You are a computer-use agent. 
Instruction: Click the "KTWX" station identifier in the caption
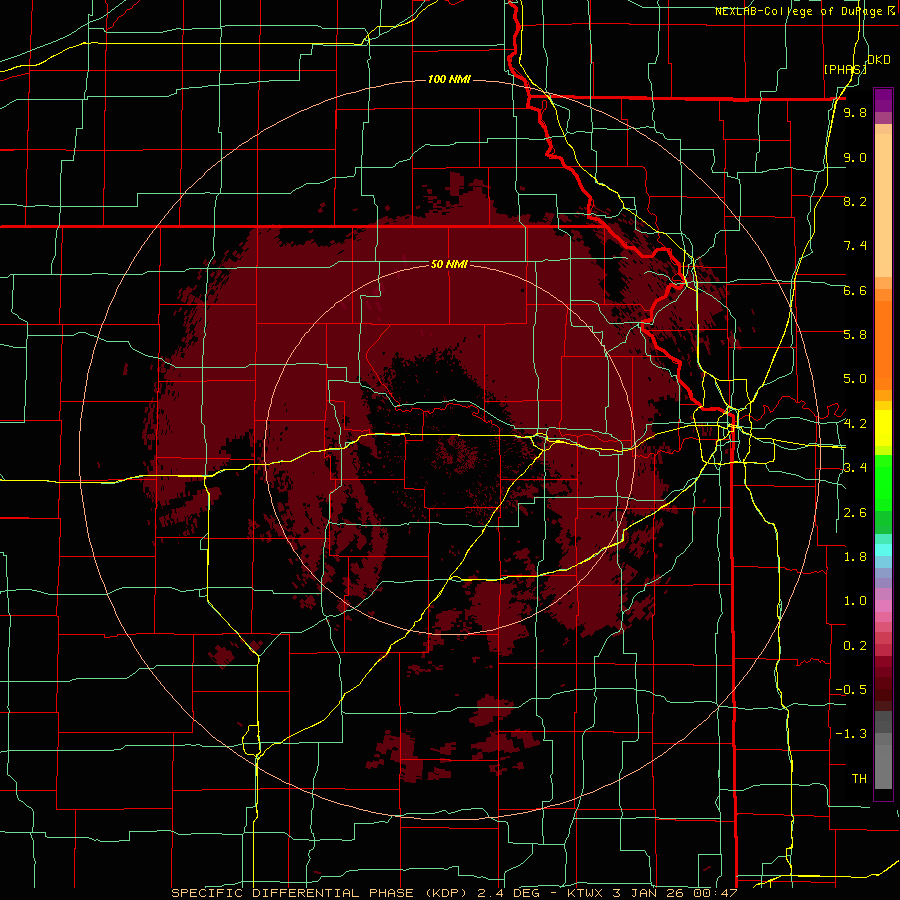(x=585, y=893)
